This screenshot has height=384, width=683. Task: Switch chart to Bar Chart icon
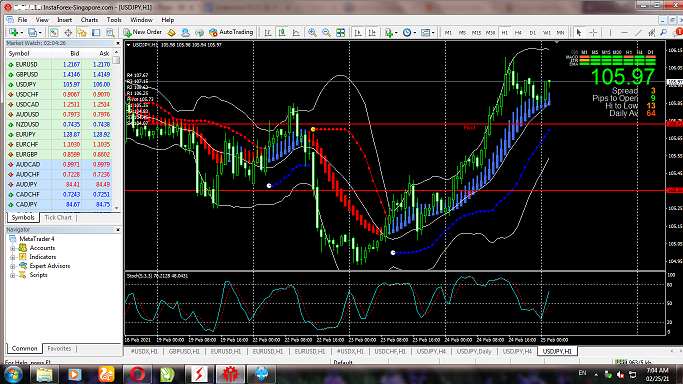268,33
